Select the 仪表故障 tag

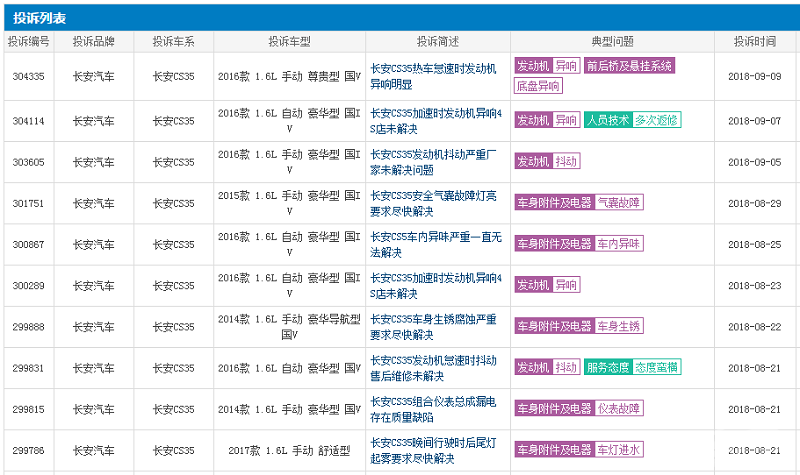tap(619, 409)
